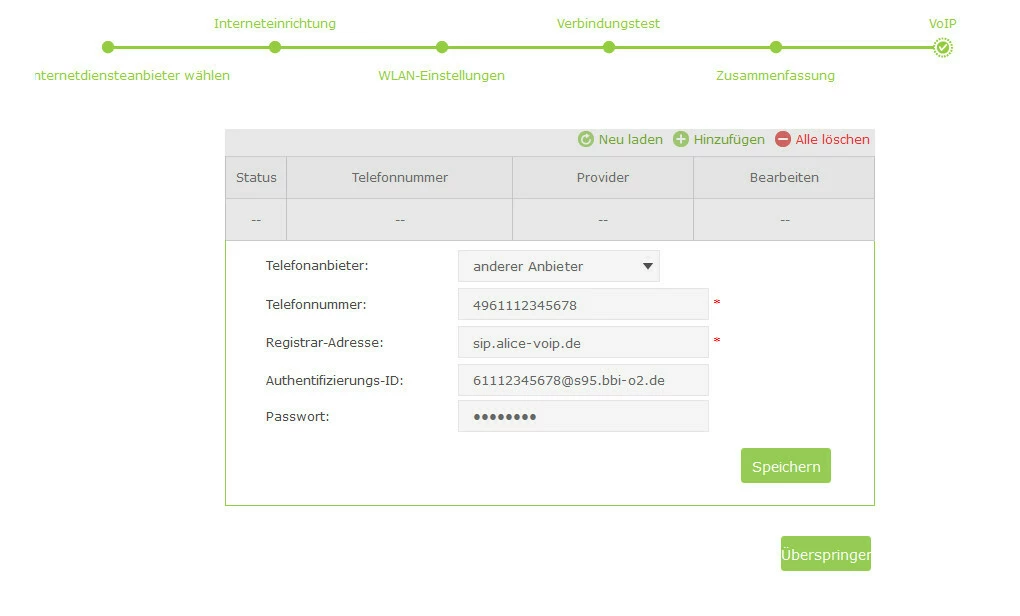The height and width of the screenshot is (616, 1020).
Task: Click the red Alle löschen minus icon
Action: pos(783,139)
